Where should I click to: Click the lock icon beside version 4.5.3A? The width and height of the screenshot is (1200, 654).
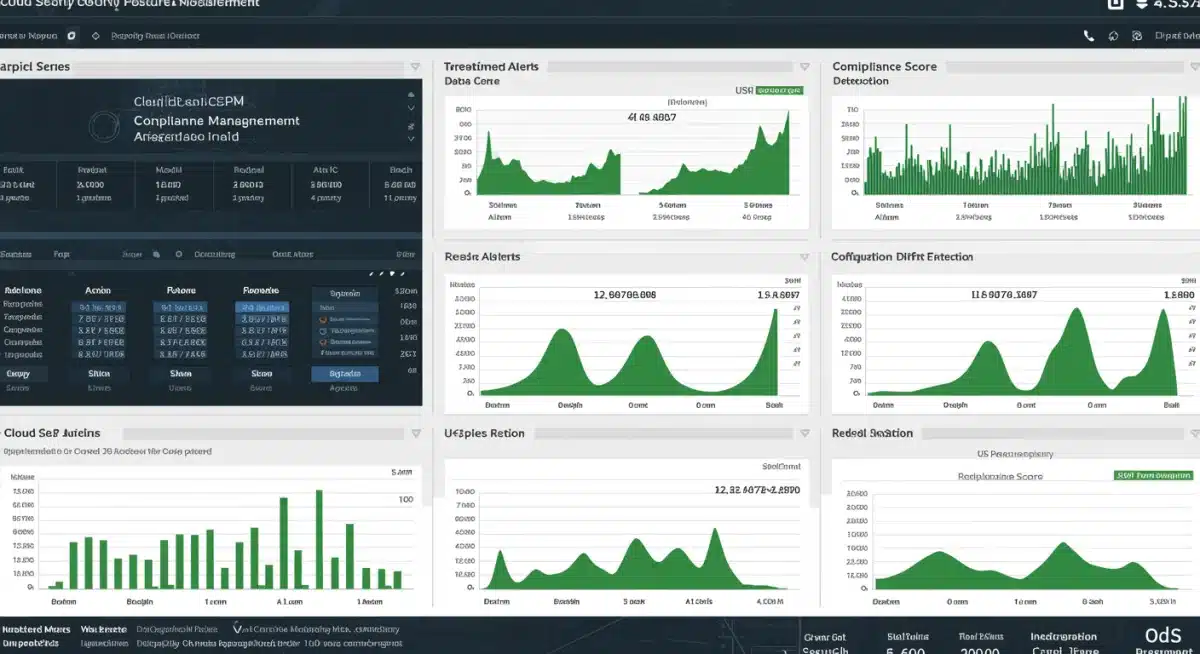(x=1115, y=6)
